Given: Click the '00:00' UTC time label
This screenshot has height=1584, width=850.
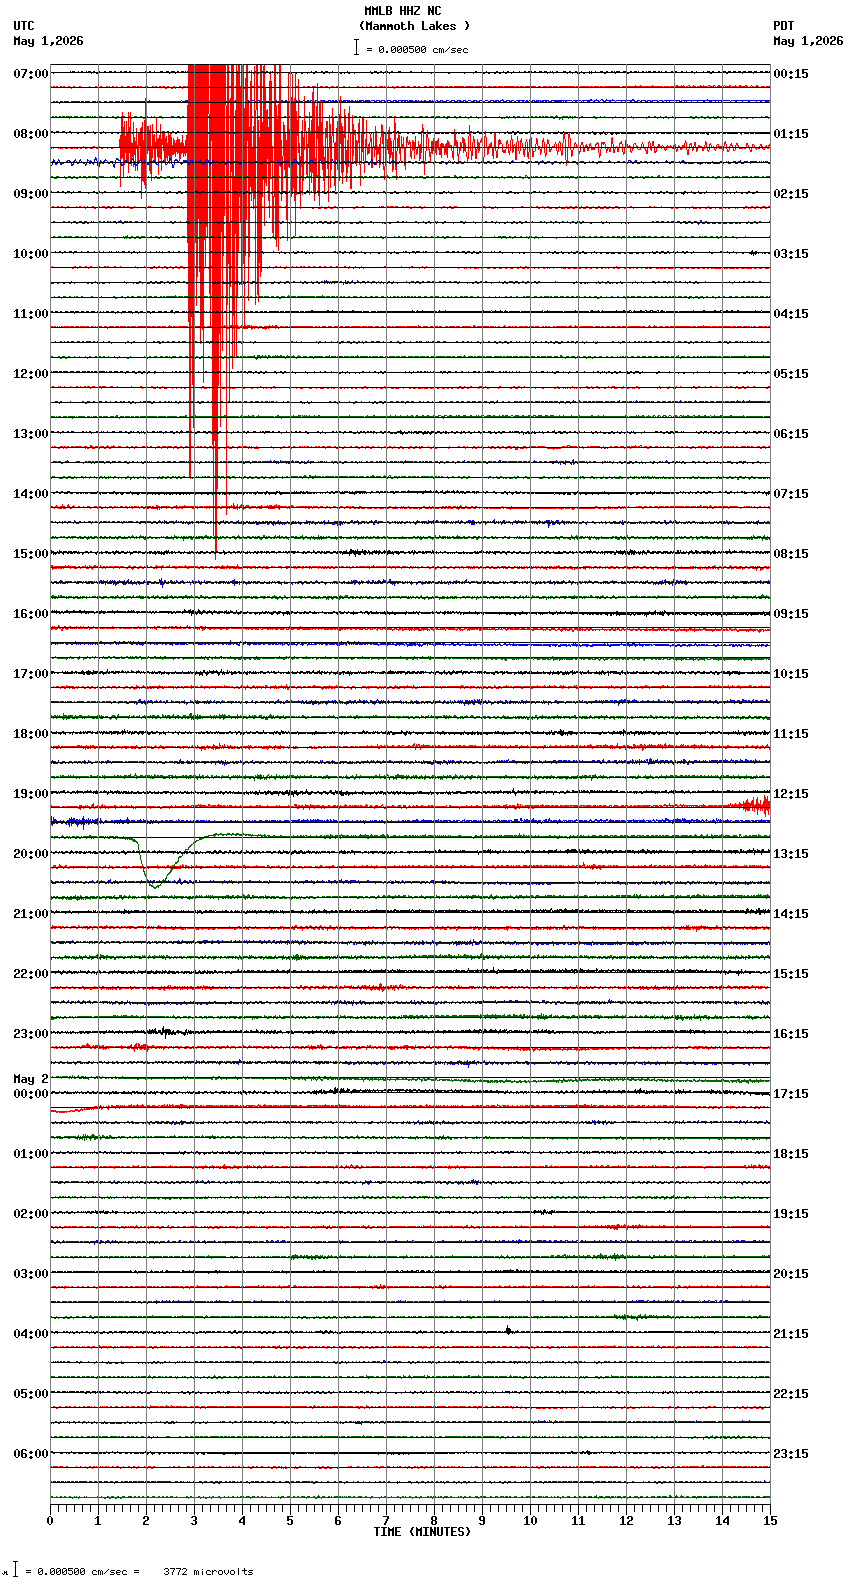Looking at the screenshot, I should 31,1094.
